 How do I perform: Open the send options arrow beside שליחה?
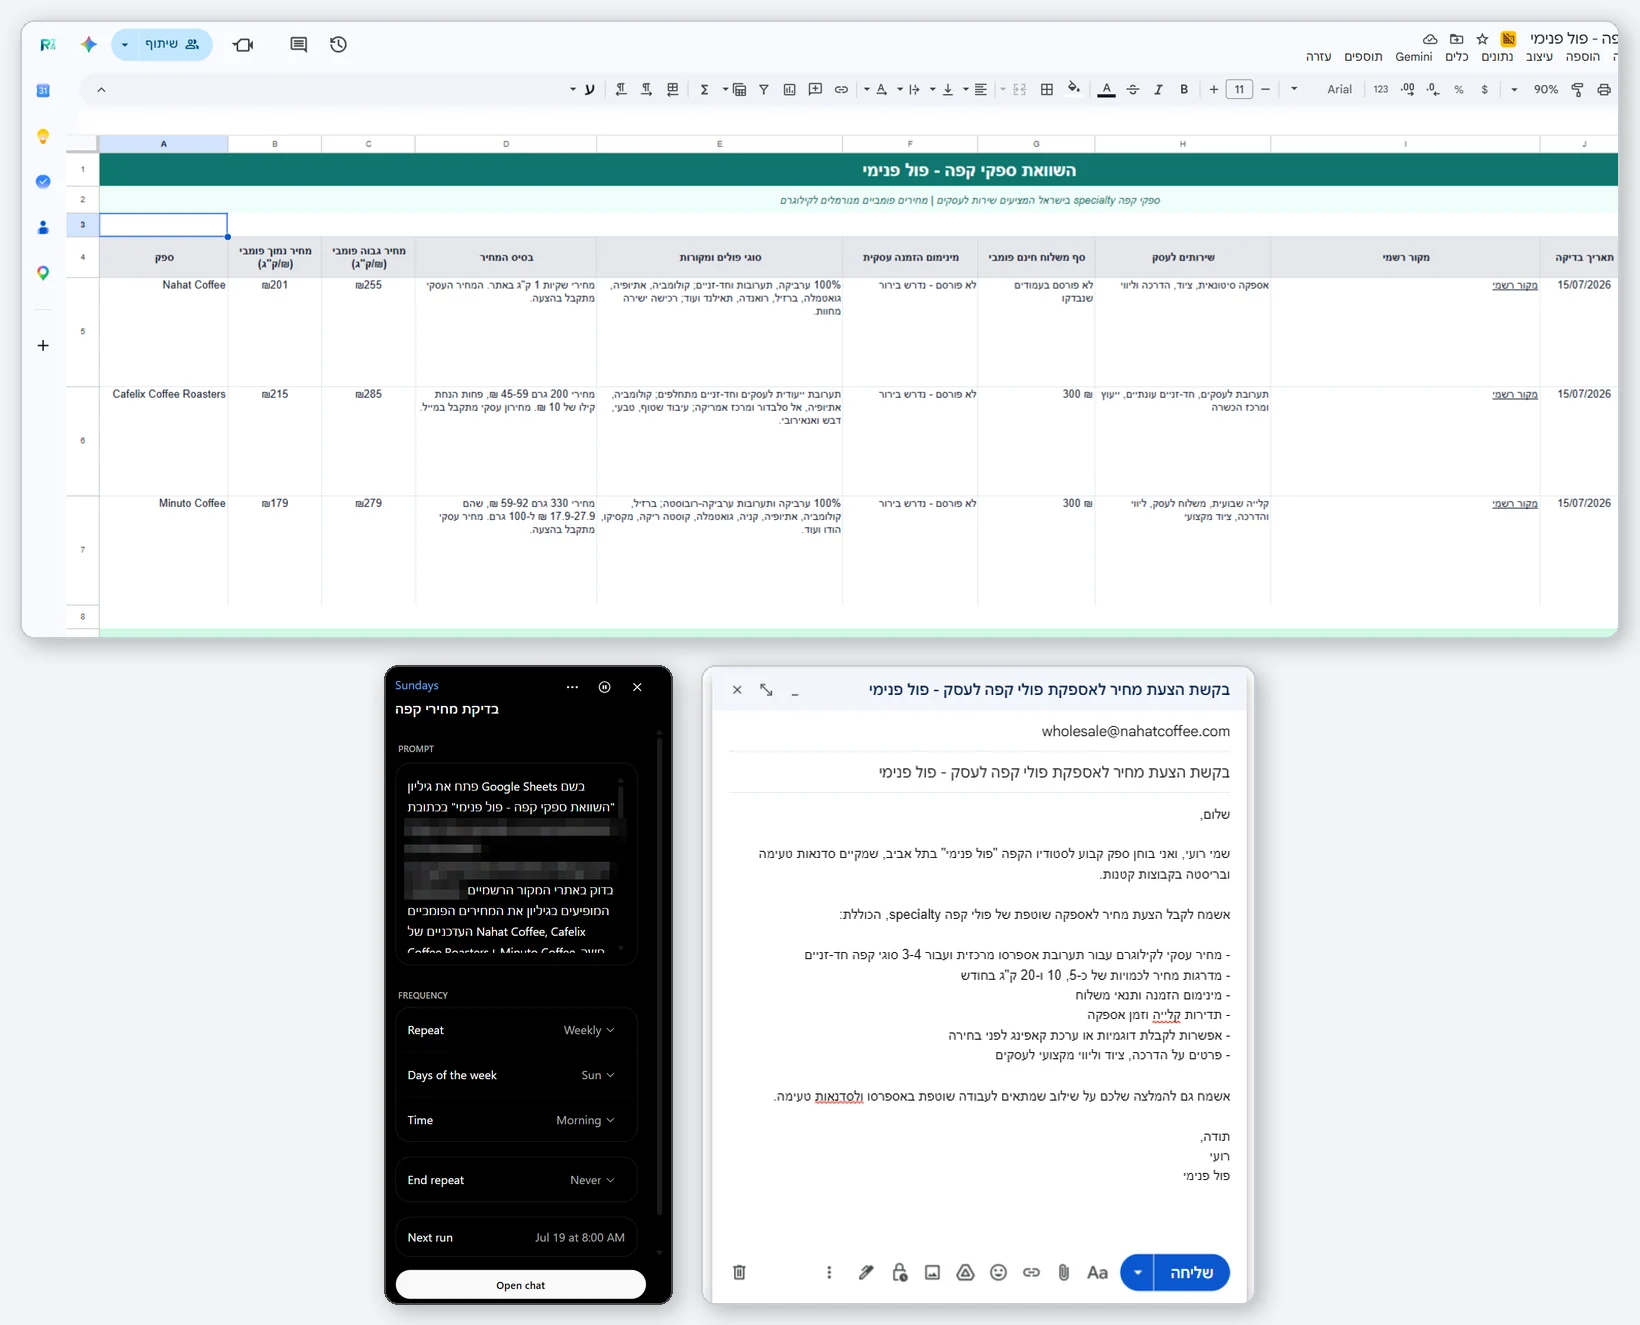tap(1137, 1272)
